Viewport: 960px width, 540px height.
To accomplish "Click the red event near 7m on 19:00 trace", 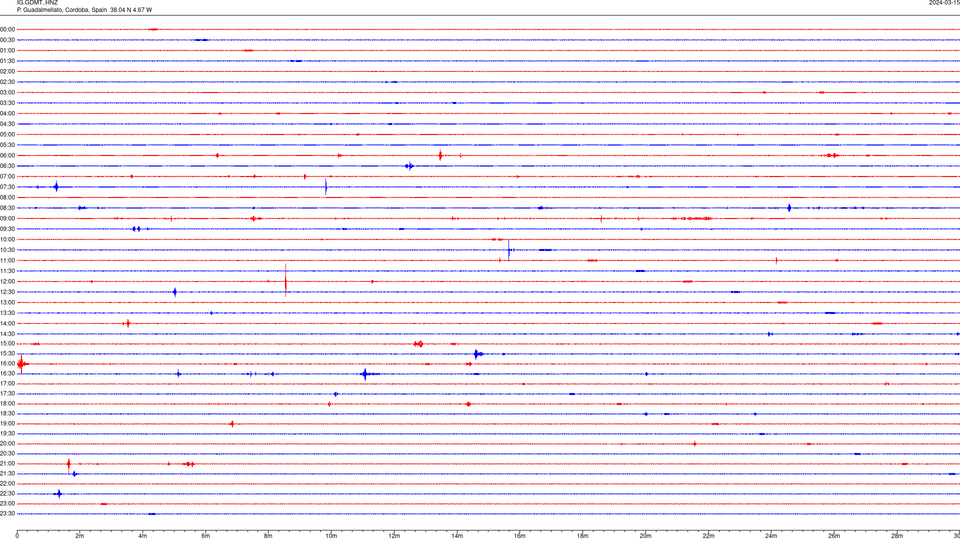I will point(231,424).
